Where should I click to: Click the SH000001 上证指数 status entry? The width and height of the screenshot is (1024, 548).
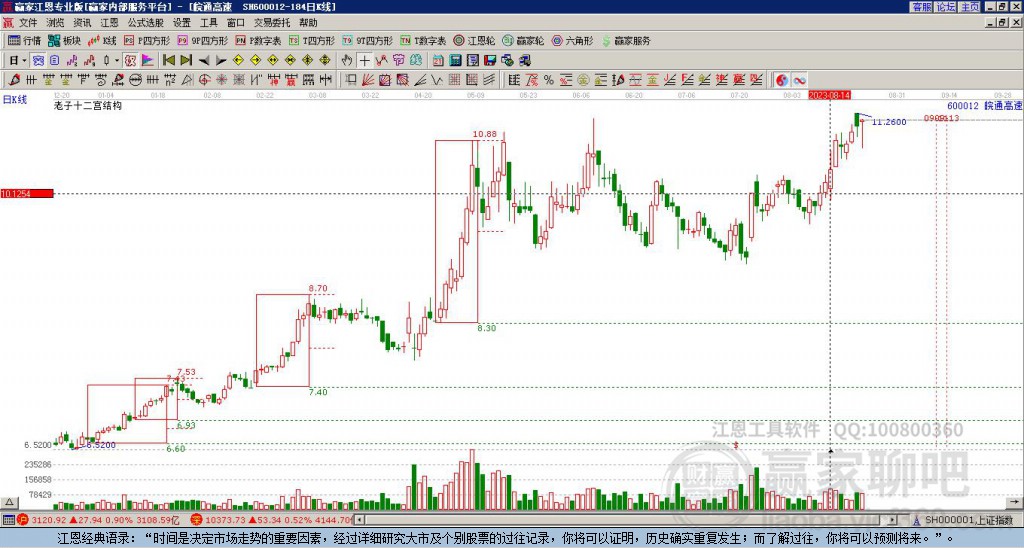(x=968, y=520)
